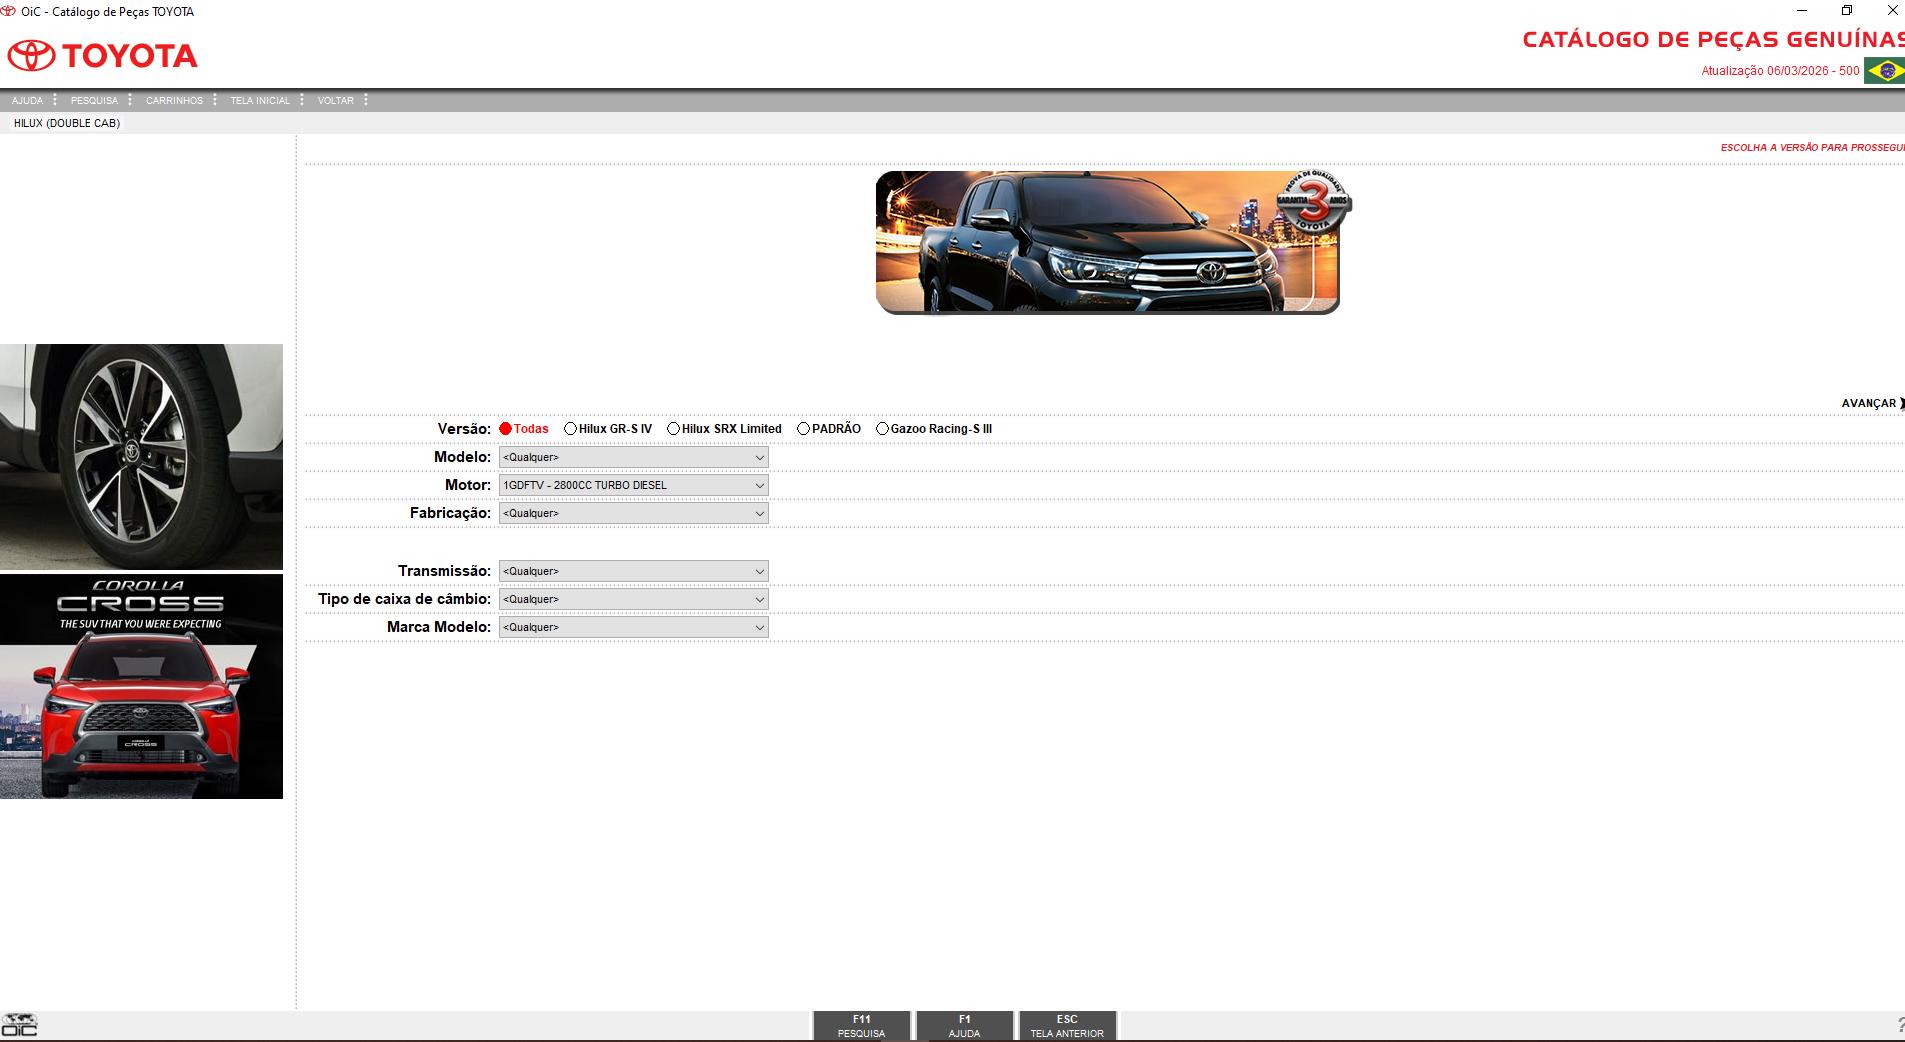Open the Transmissão dropdown

pyautogui.click(x=633, y=571)
